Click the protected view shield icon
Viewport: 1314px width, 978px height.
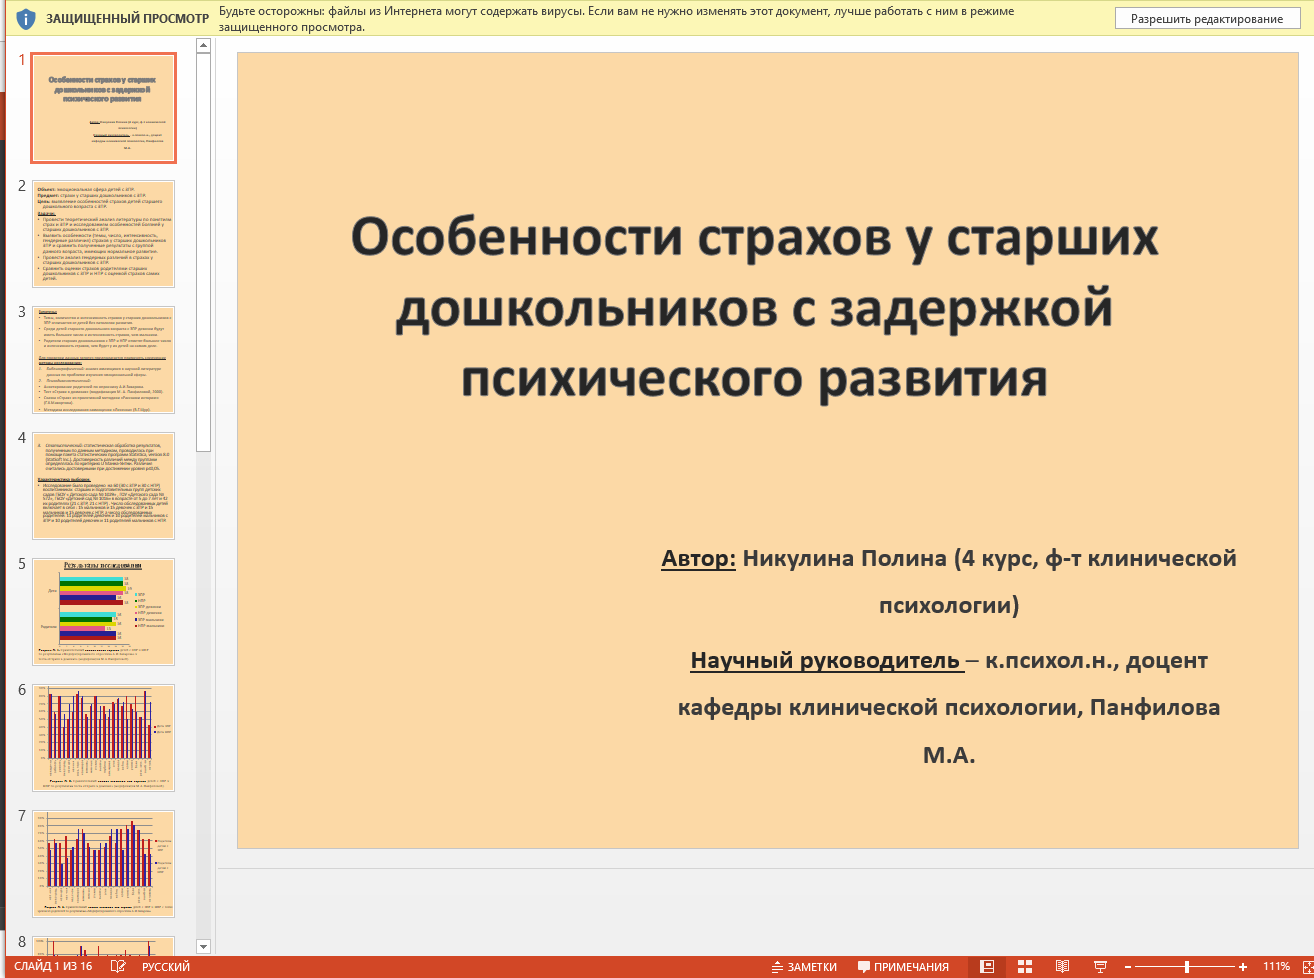[x=26, y=18]
